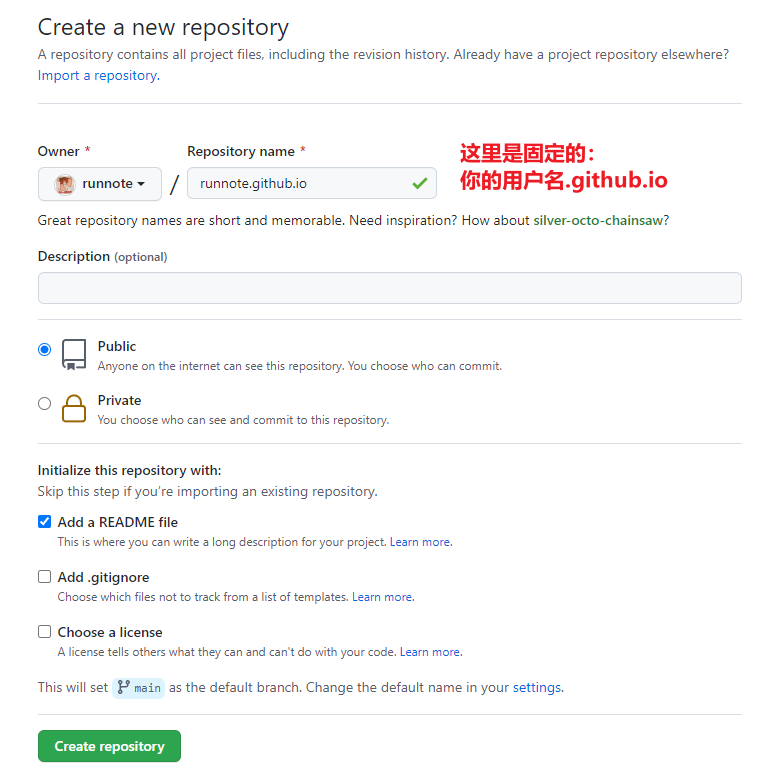Open Learn more link about licenses

point(430,652)
